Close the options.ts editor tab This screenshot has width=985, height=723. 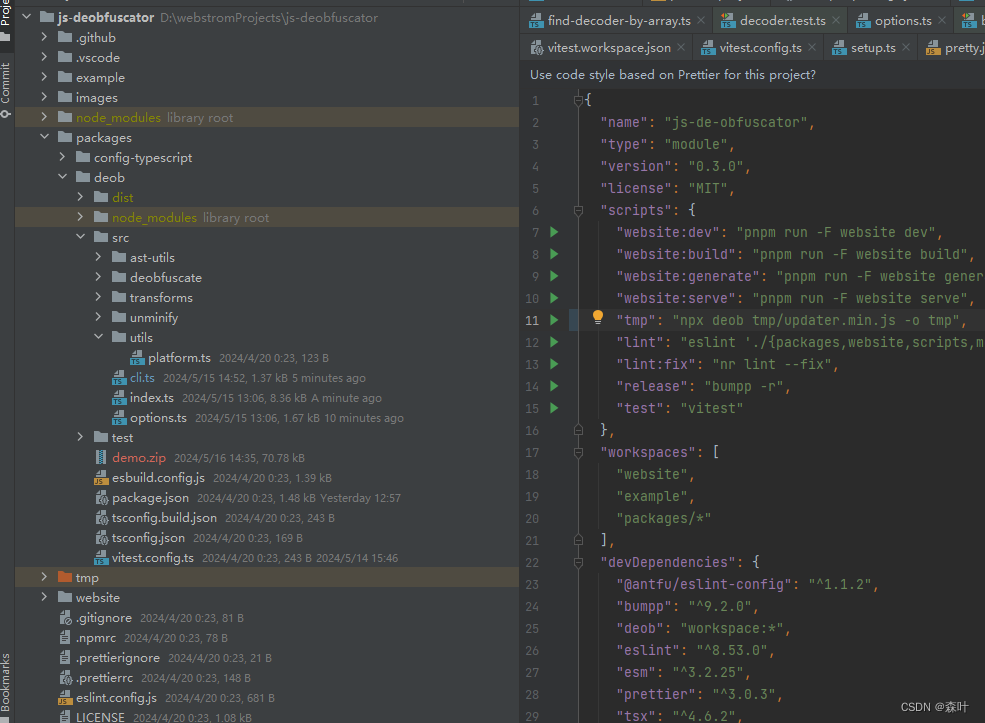tap(942, 21)
